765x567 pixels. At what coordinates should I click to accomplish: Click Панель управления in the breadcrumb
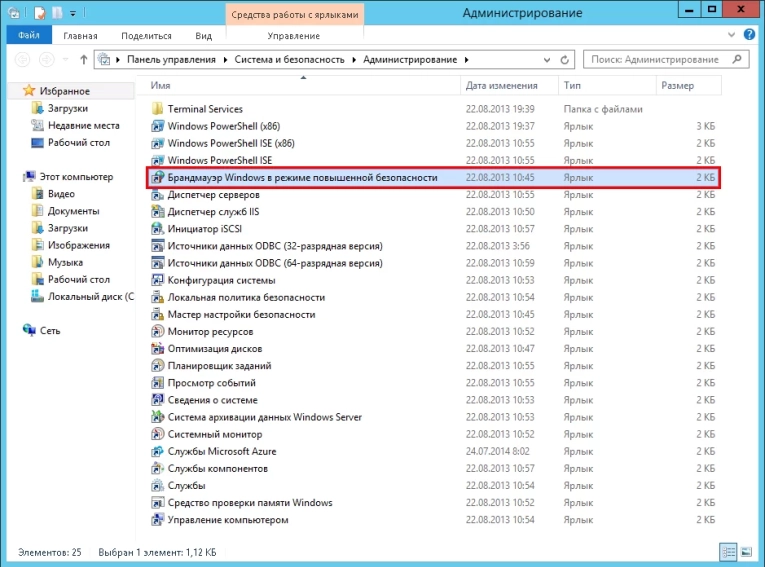(x=171, y=60)
